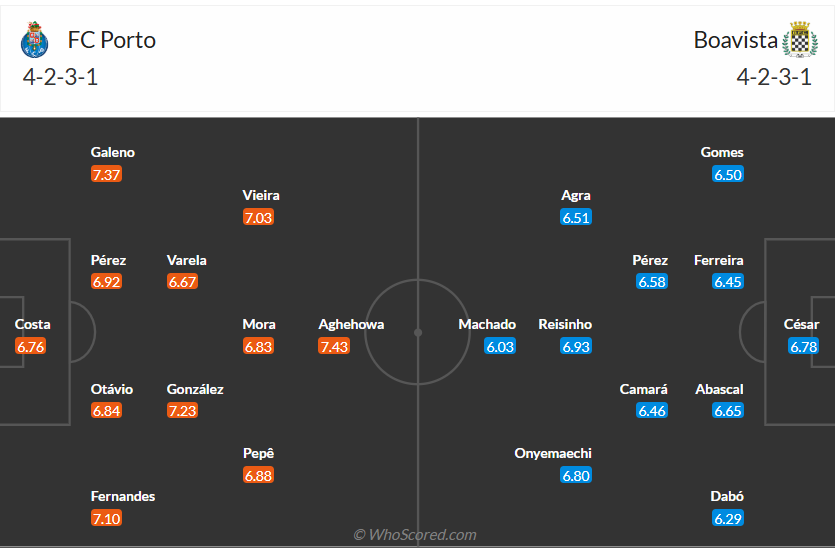Image resolution: width=837 pixels, height=548 pixels.
Task: Click the Boavista club crest
Action: pyautogui.click(x=800, y=40)
